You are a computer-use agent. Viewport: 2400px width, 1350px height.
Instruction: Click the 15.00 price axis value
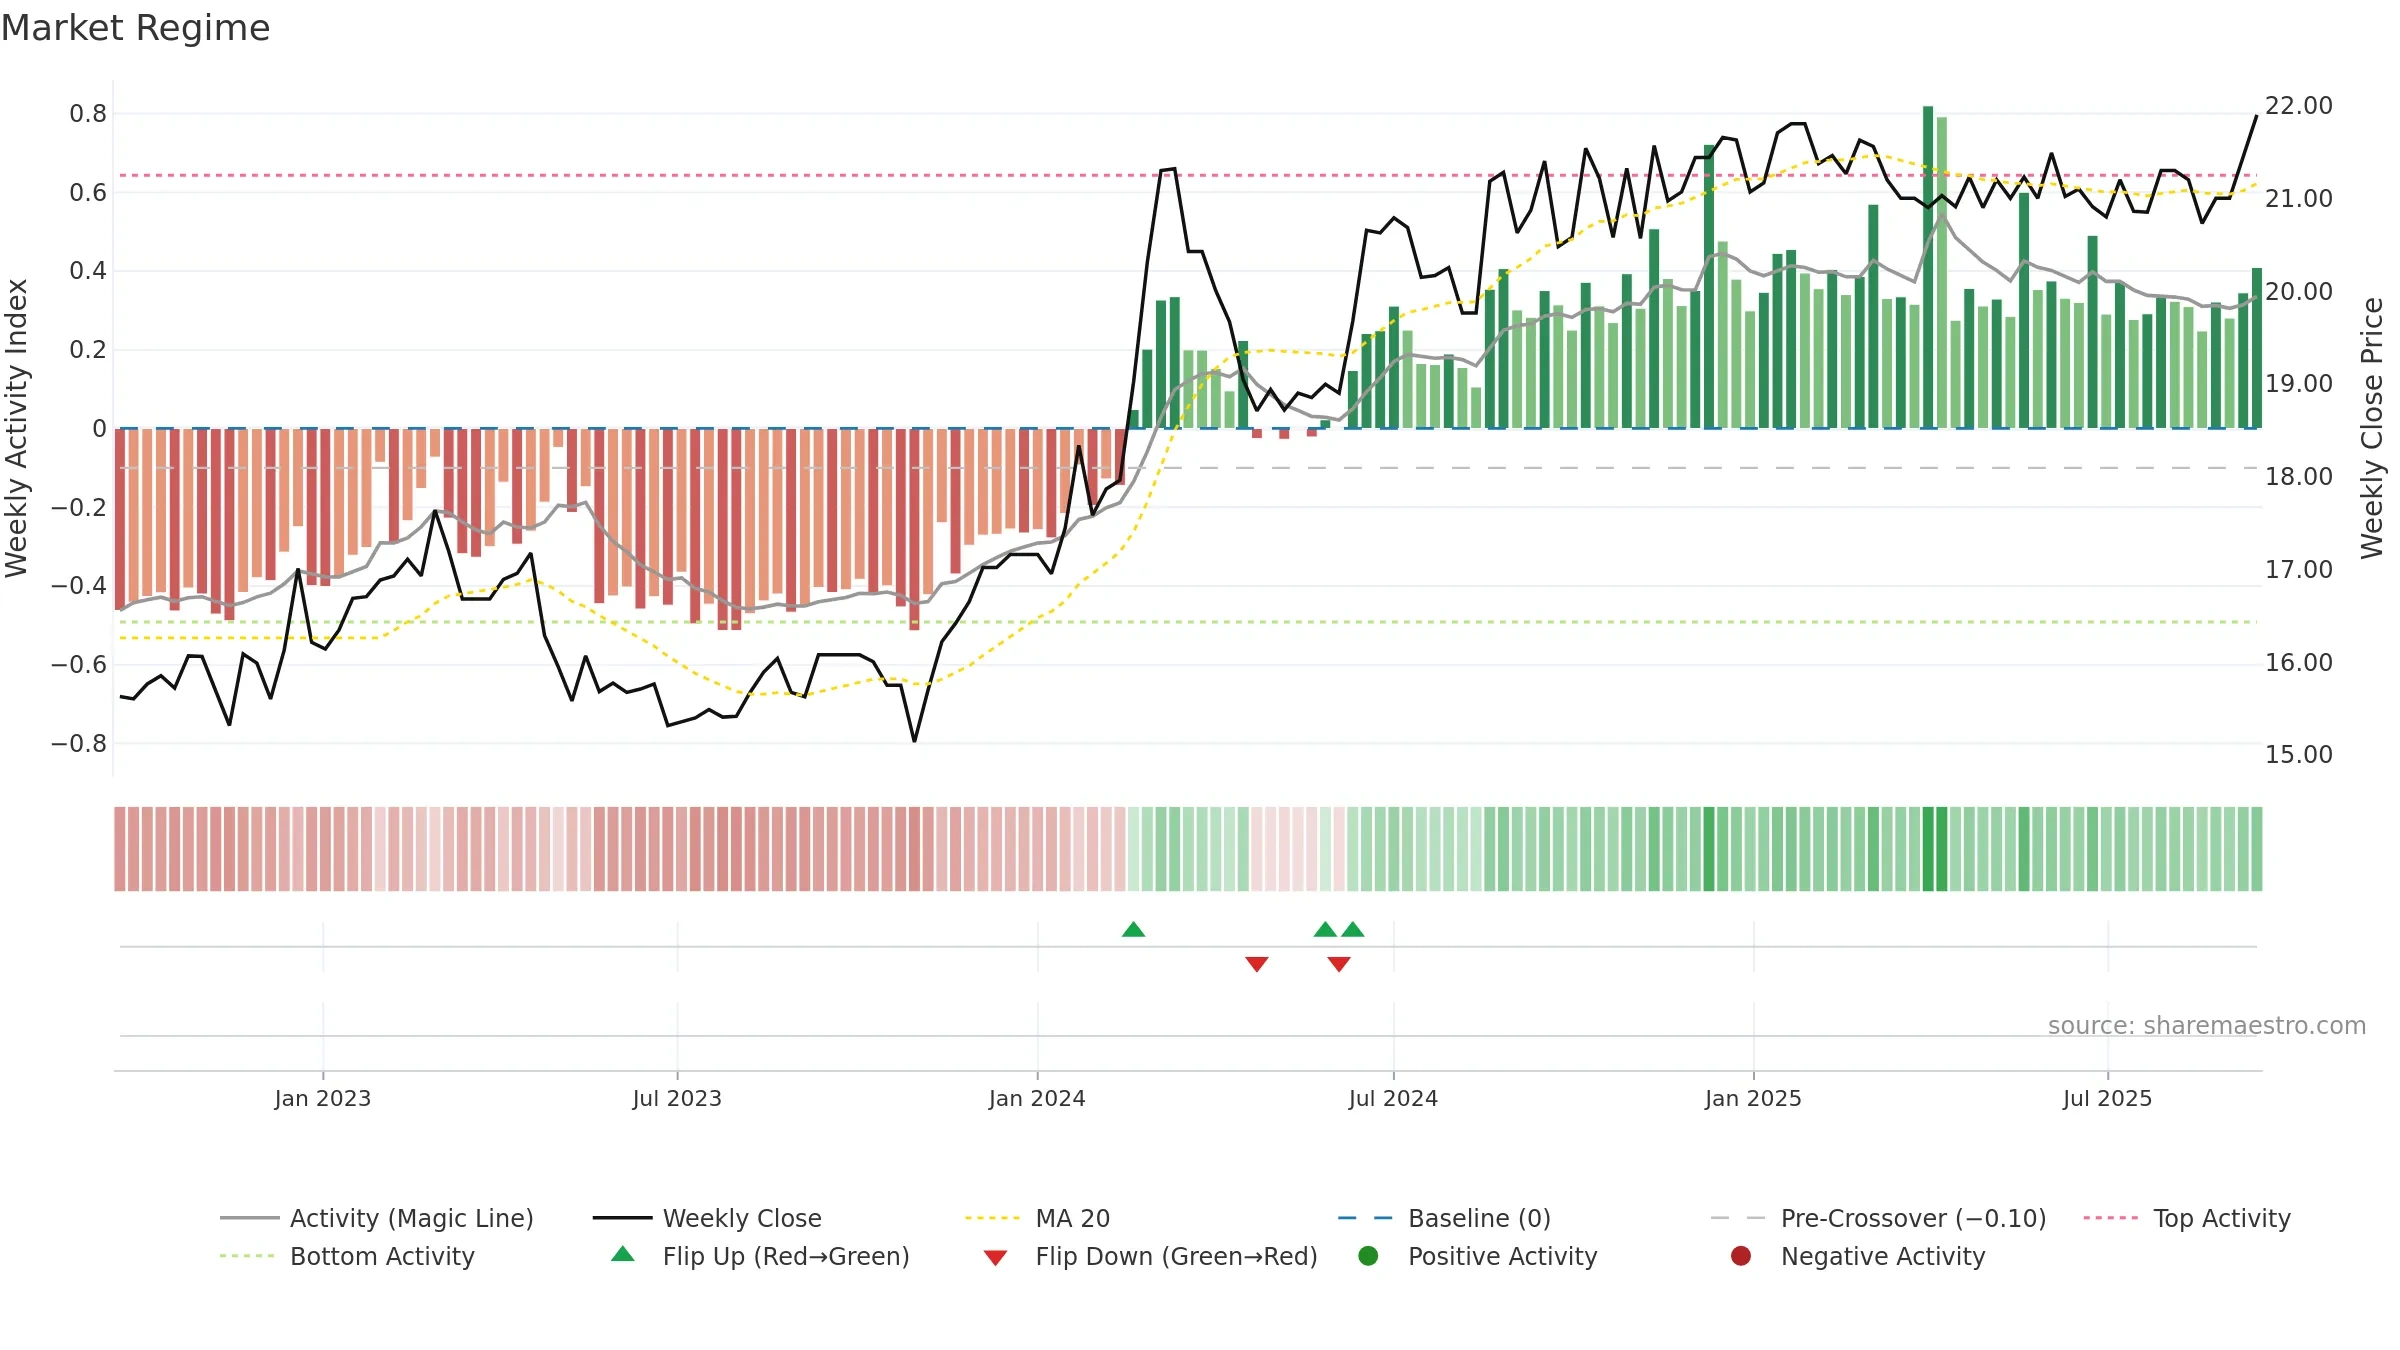[x=2299, y=755]
